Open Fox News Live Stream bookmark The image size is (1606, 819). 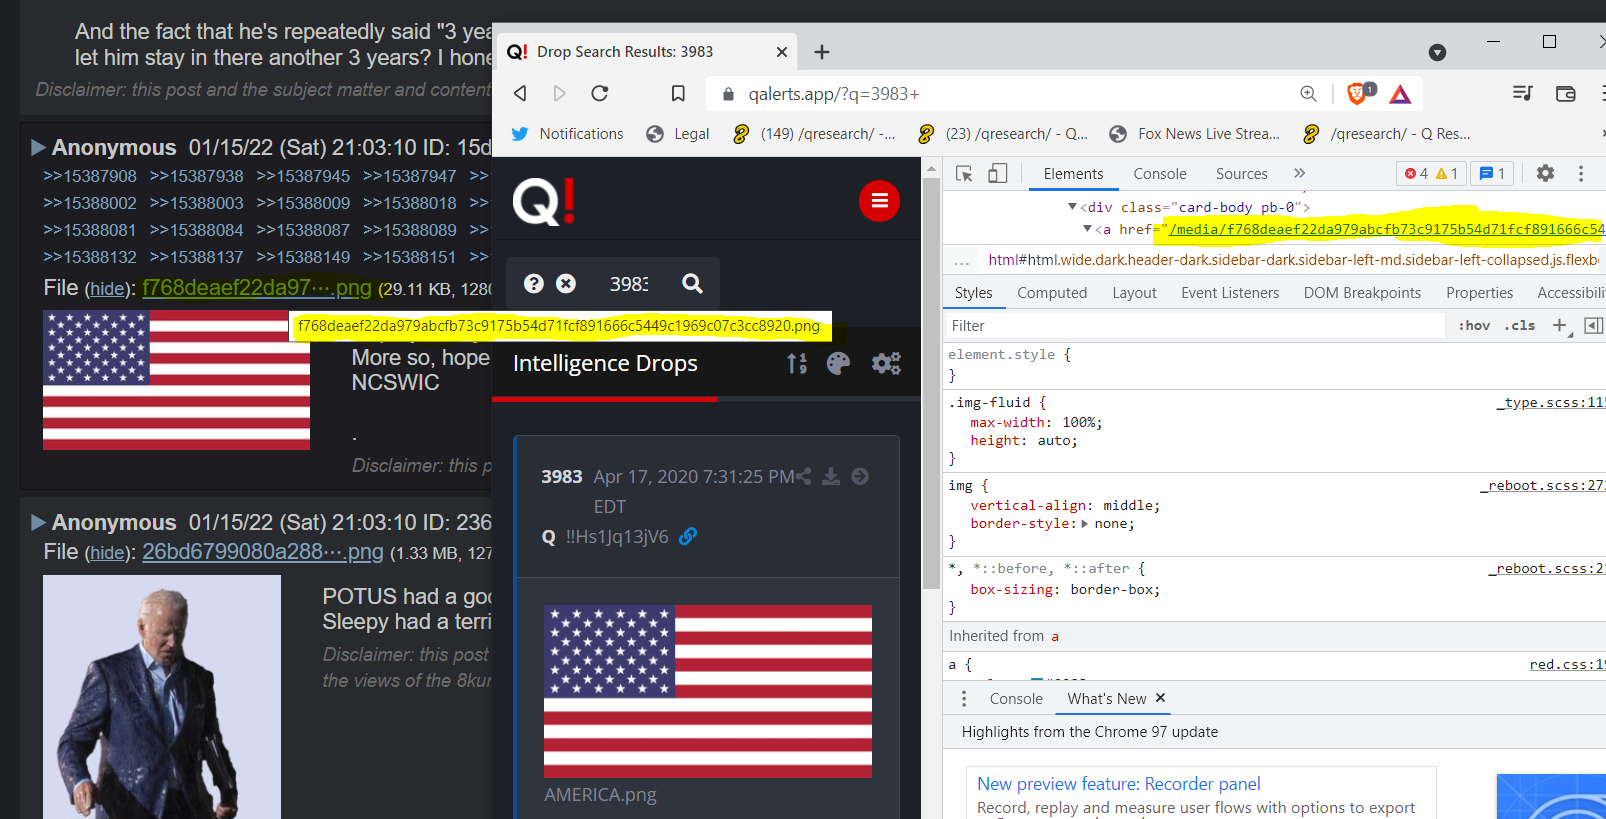click(1194, 134)
